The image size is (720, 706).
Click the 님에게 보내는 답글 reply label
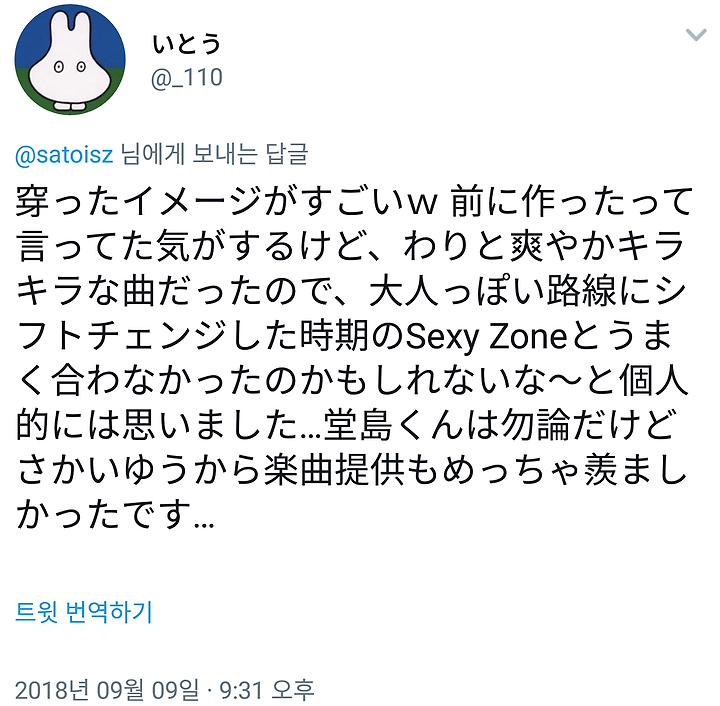coord(214,155)
